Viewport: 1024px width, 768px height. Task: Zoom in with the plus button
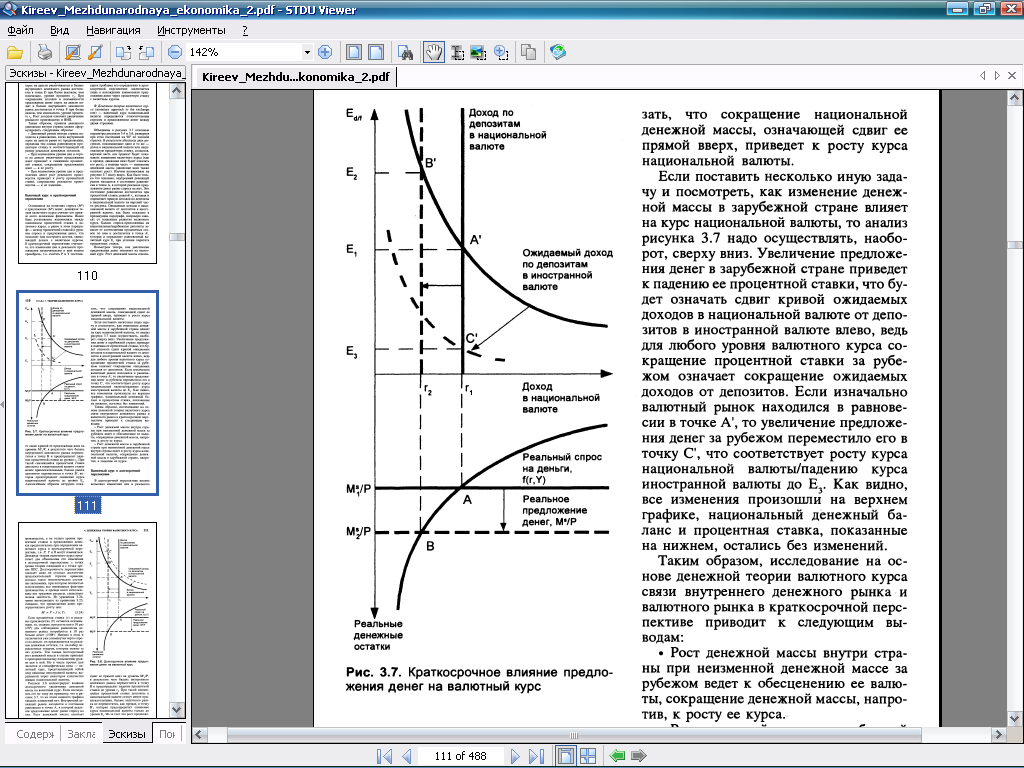tap(325, 52)
